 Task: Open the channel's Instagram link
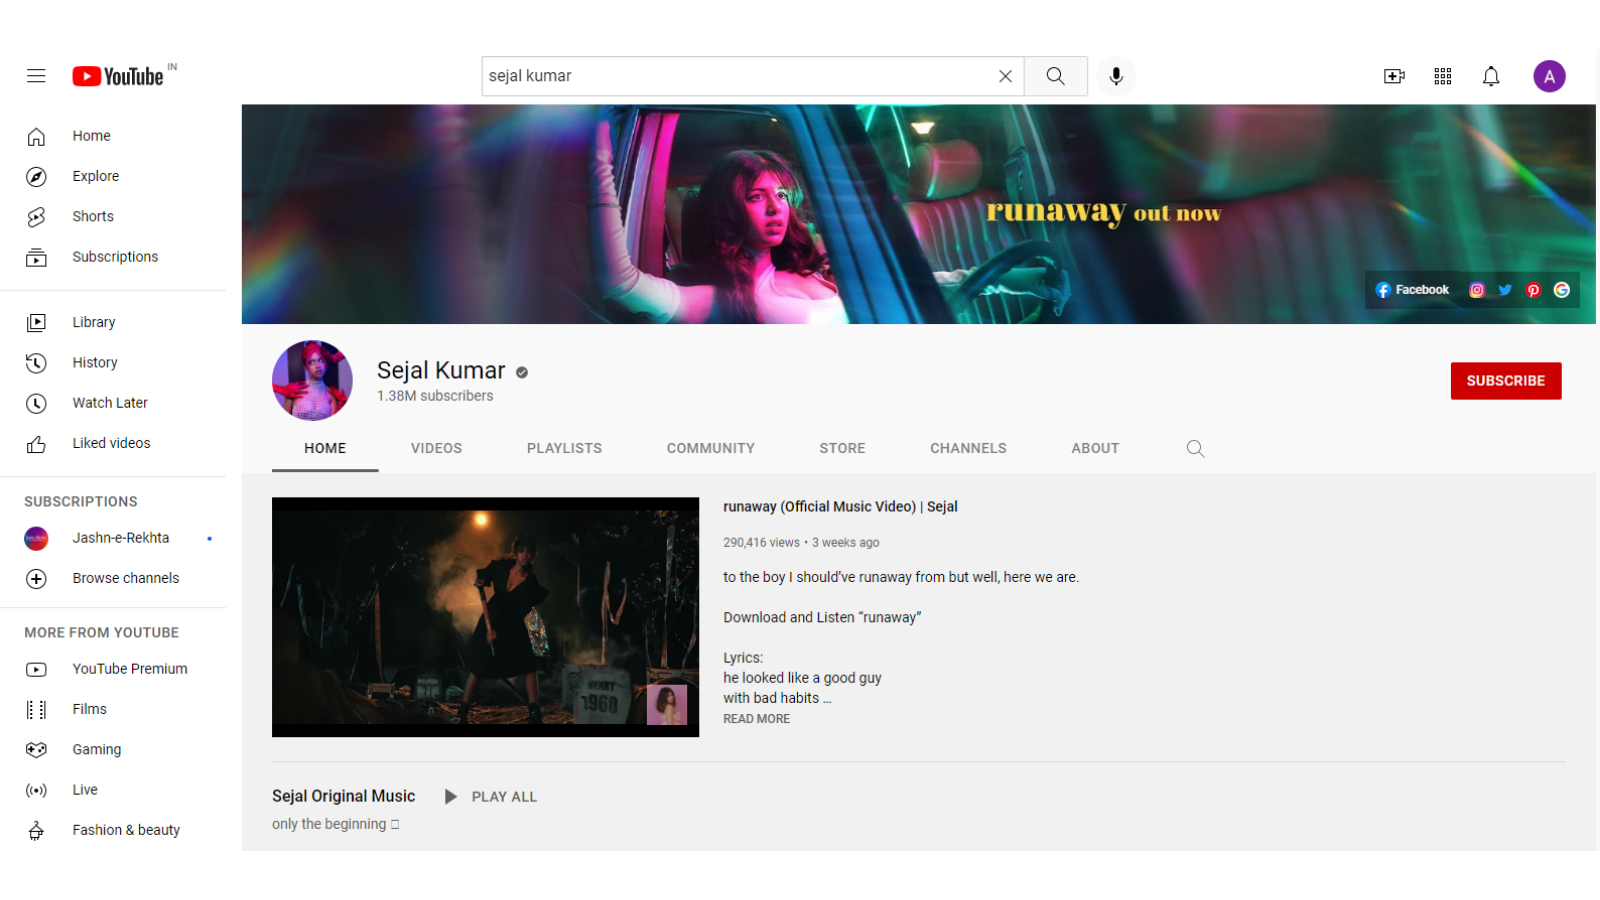[x=1476, y=290]
